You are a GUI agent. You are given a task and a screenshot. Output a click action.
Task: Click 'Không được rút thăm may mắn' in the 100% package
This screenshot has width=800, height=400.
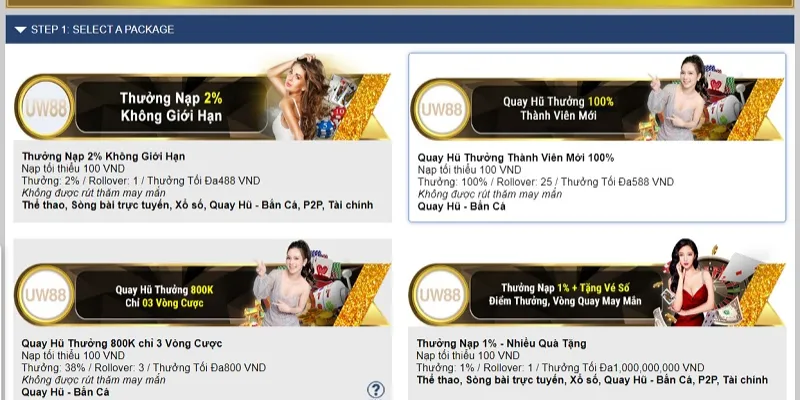[490, 194]
